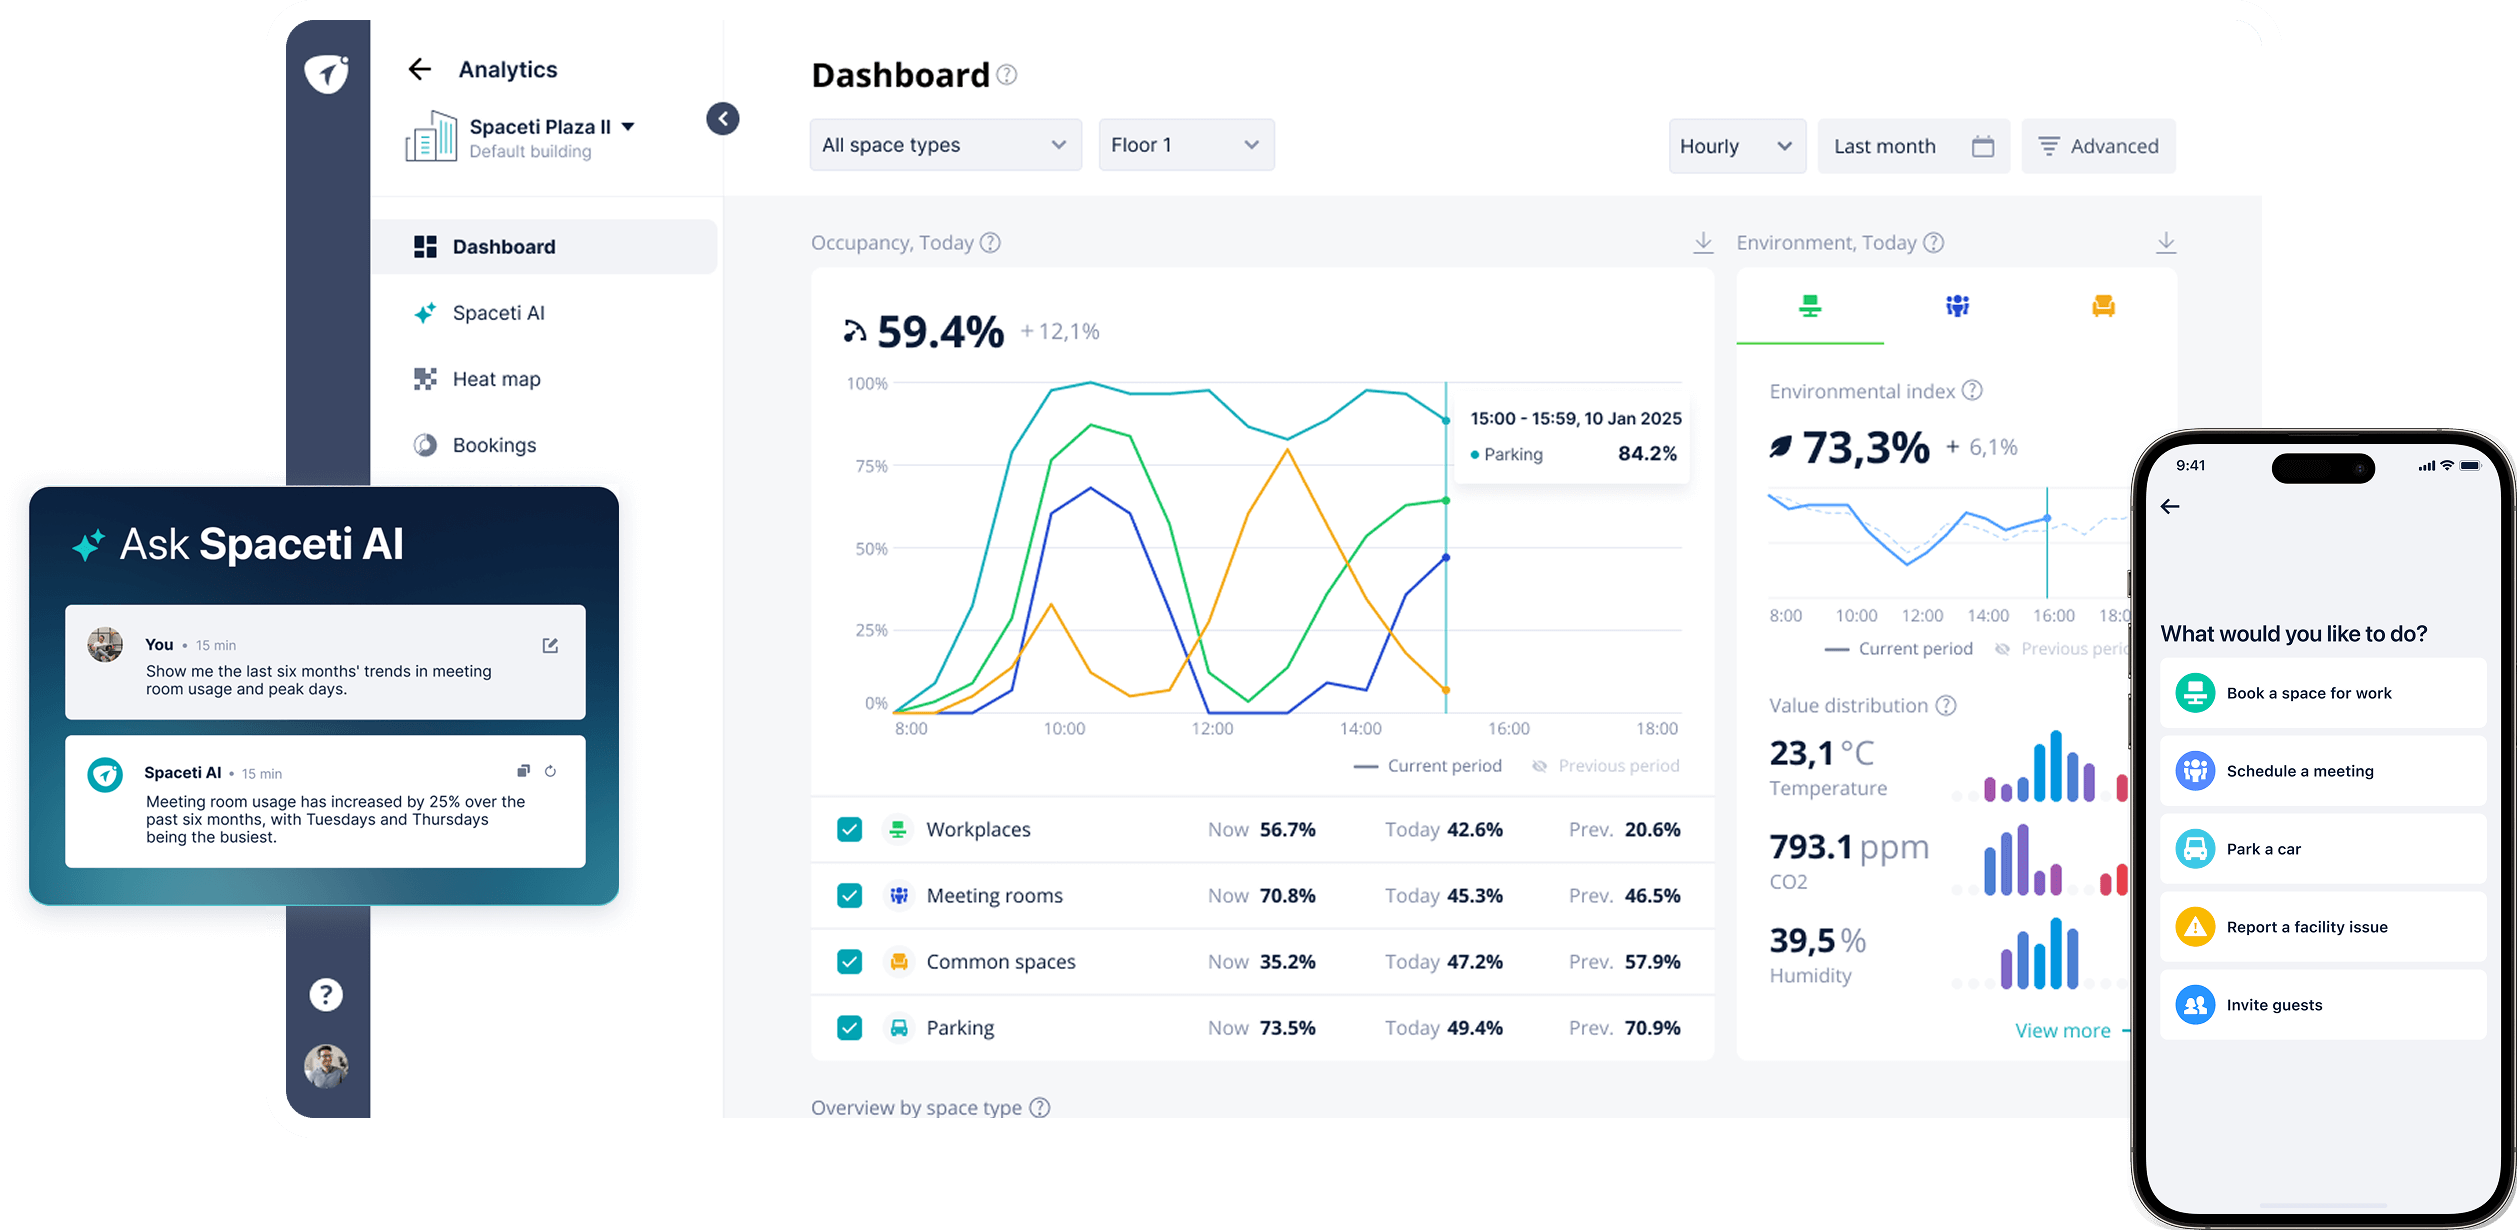Open user profile avatar in sidebar
The width and height of the screenshot is (2517, 1230).
(326, 1066)
